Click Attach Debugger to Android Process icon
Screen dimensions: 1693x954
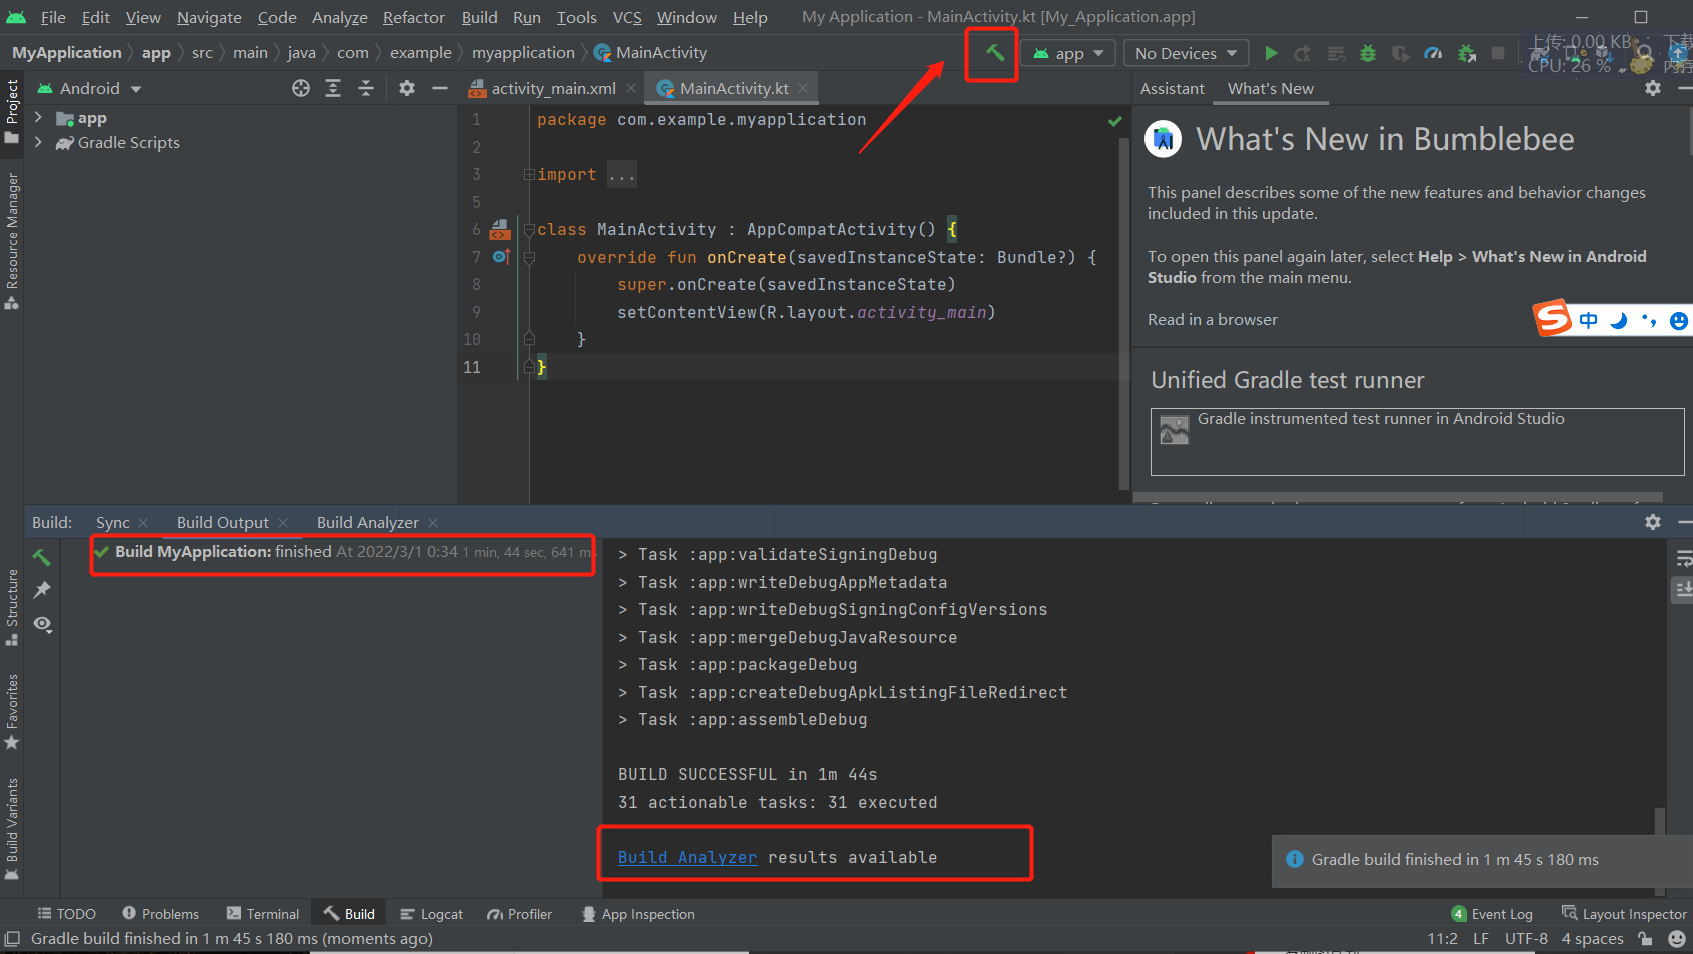(x=1466, y=53)
